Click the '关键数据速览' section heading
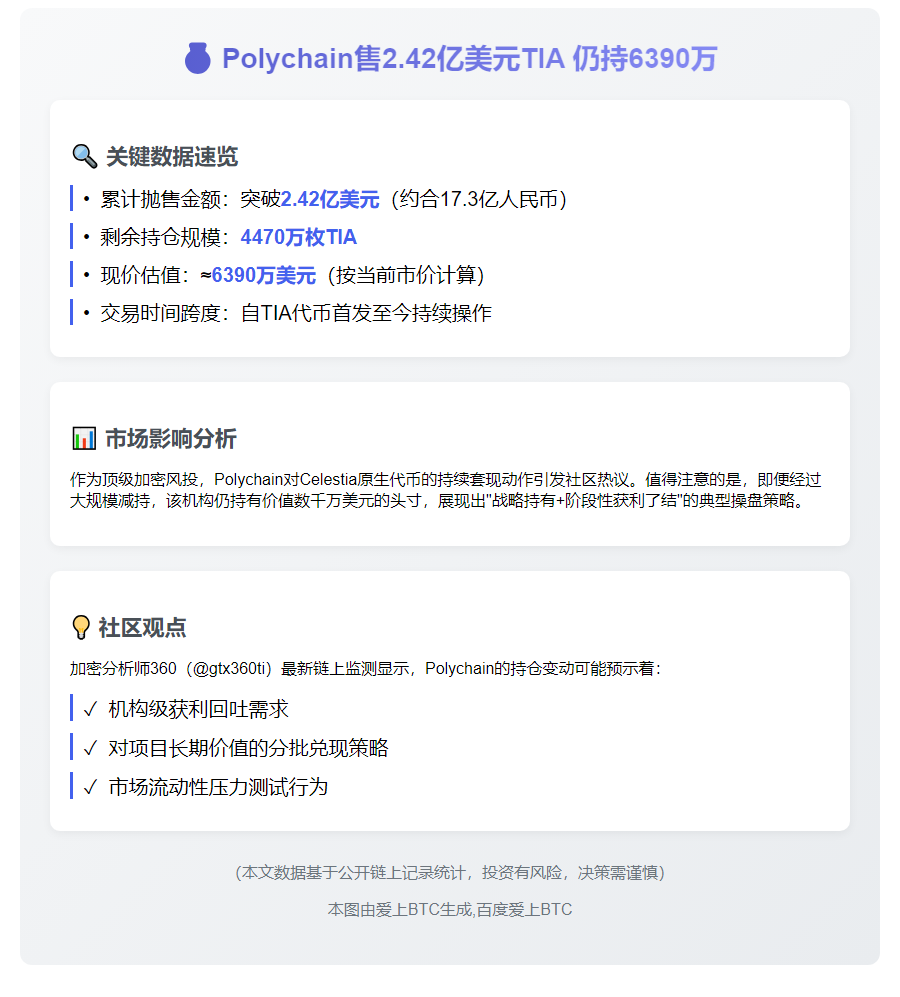 point(172,156)
